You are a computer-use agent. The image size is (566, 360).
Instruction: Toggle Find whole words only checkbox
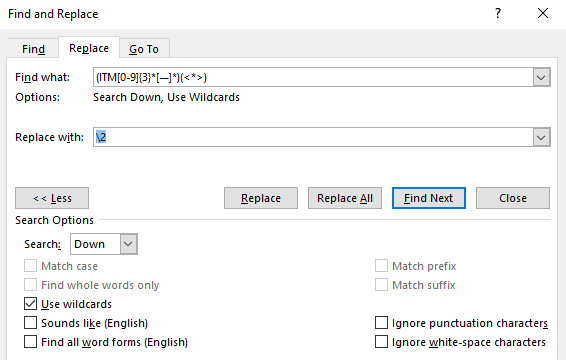[x=30, y=285]
